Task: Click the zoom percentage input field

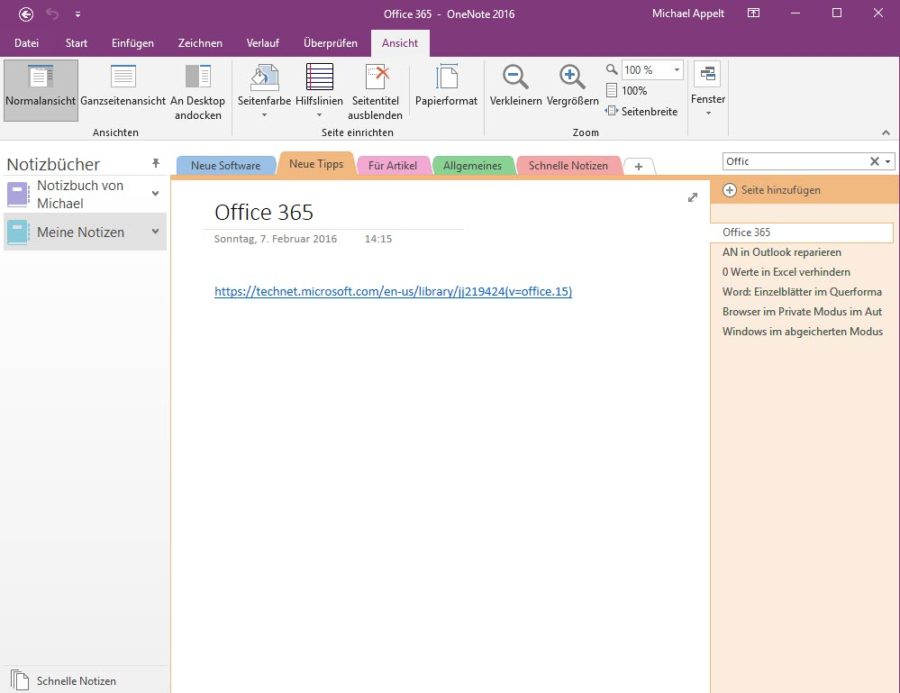Action: point(646,70)
